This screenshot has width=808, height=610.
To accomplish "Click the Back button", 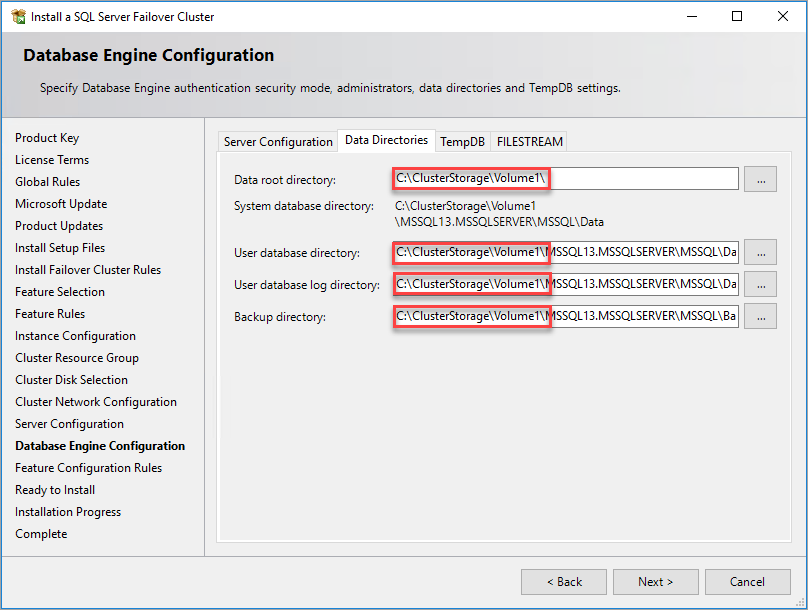I will point(563,581).
